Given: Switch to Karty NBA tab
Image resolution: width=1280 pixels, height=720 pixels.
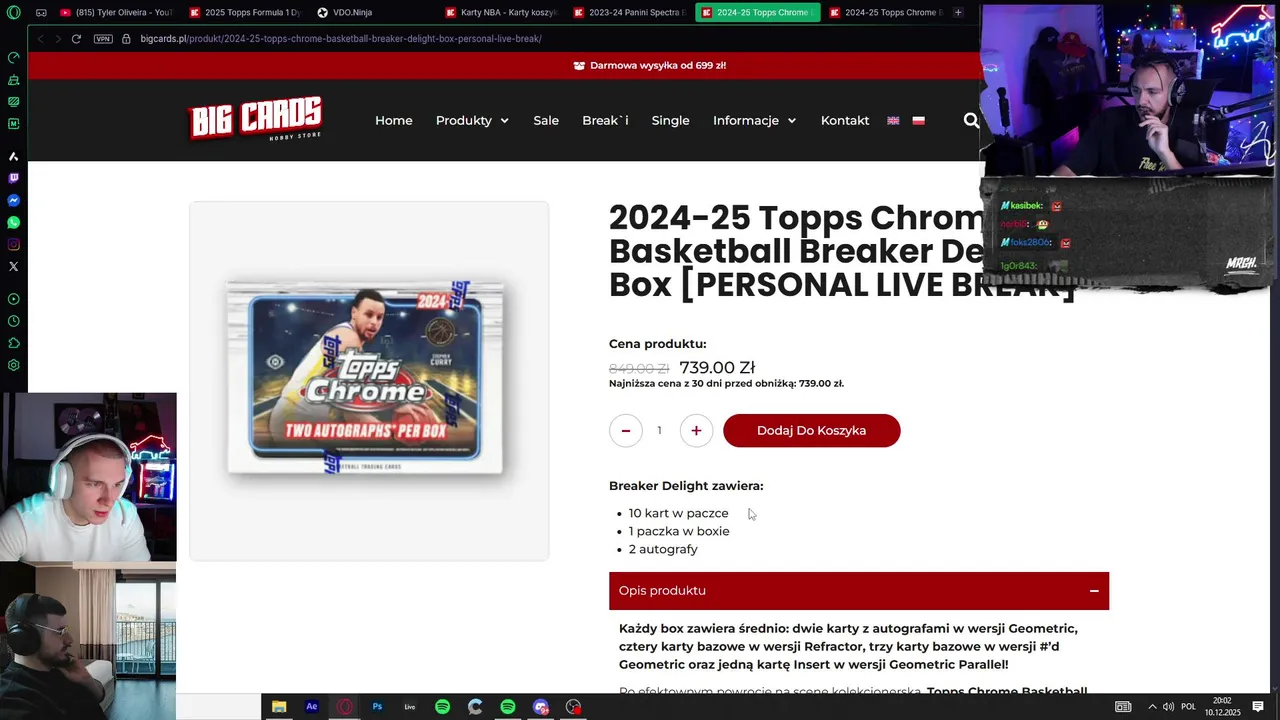Looking at the screenshot, I should (x=500, y=12).
